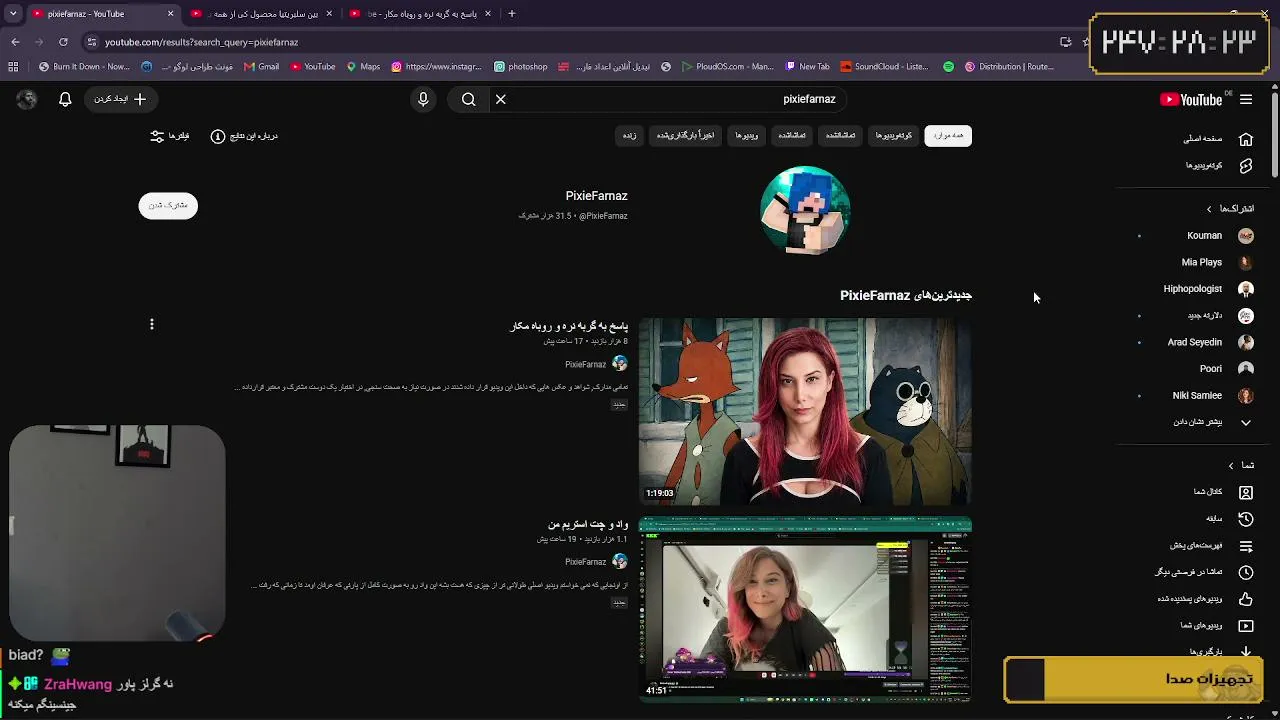Open the first video's three-dot menu

(152, 324)
